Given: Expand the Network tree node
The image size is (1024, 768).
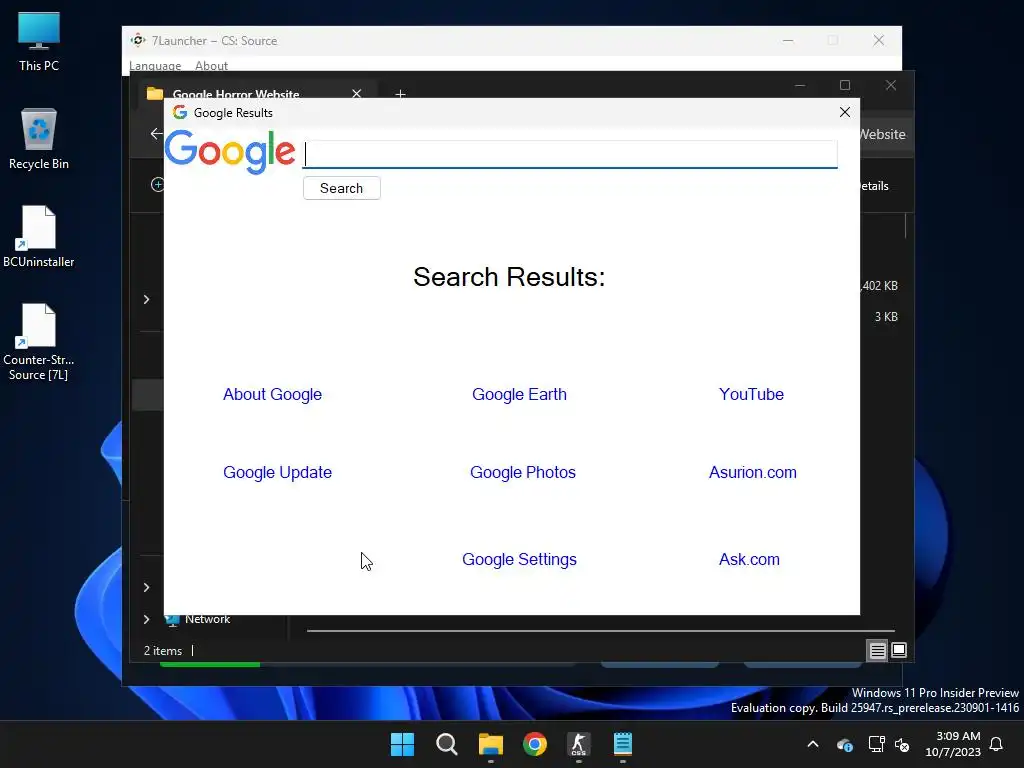Looking at the screenshot, I should point(146,619).
